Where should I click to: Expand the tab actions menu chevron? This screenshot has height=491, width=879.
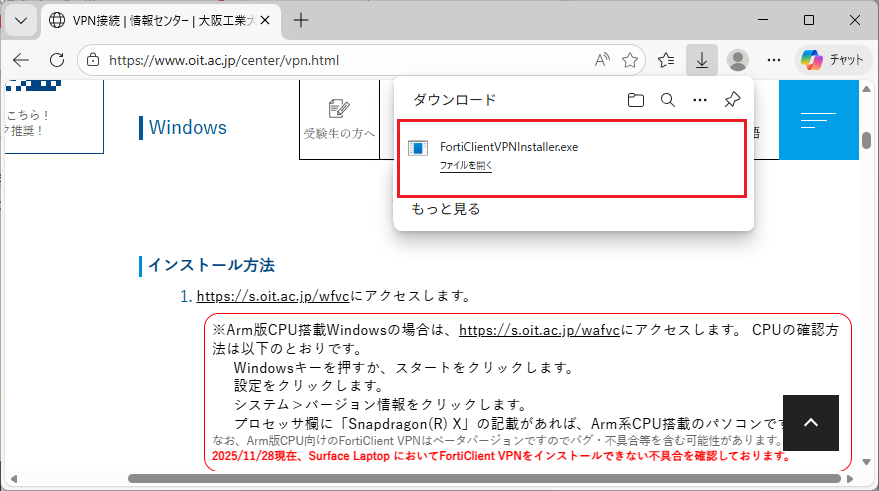click(x=22, y=20)
